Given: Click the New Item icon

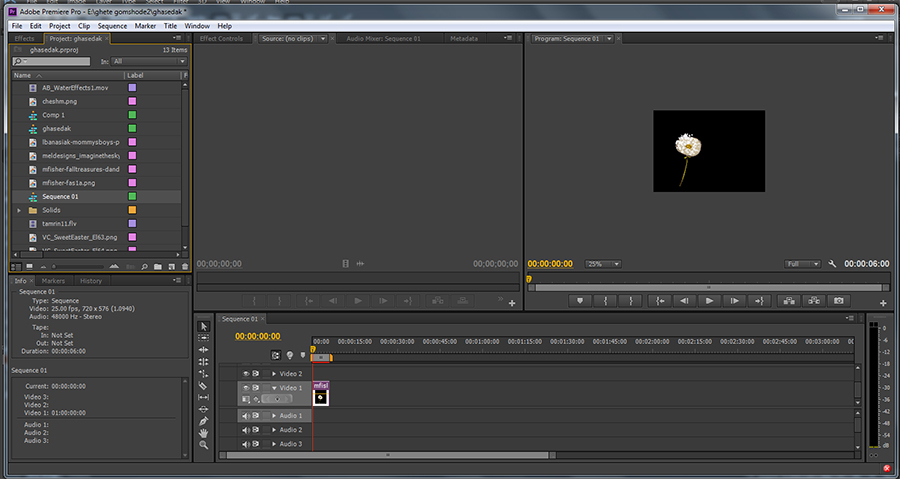Looking at the screenshot, I should [171, 267].
